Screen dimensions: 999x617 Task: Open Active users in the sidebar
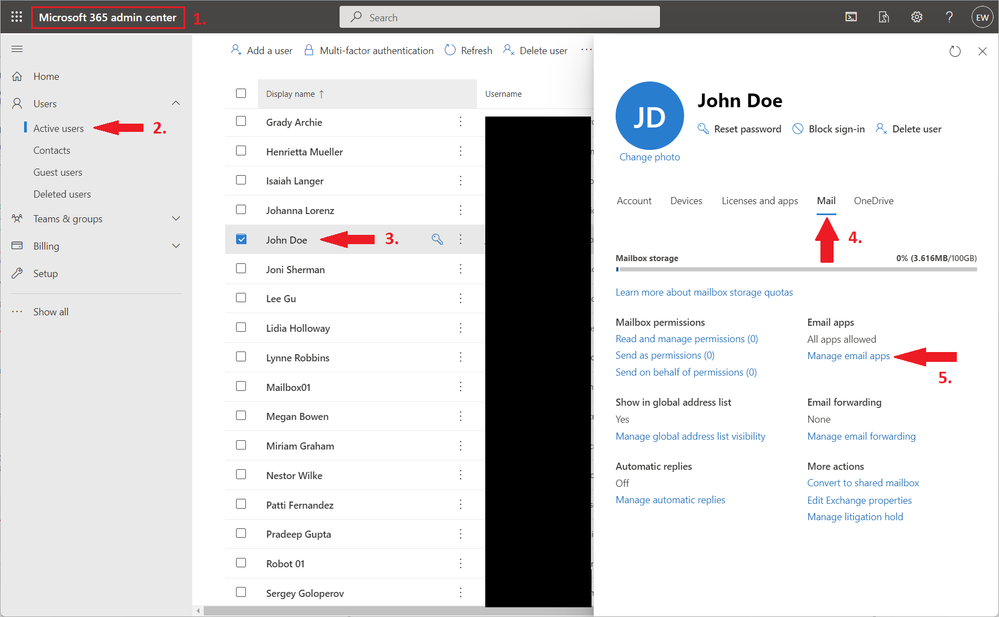(59, 128)
